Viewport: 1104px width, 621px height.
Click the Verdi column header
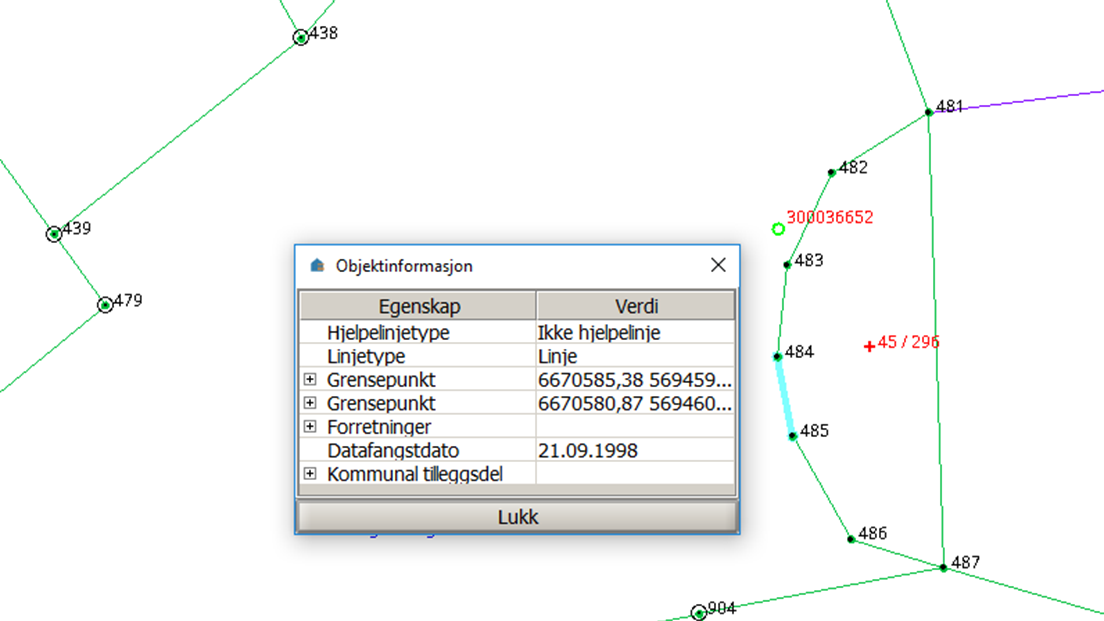(x=635, y=306)
